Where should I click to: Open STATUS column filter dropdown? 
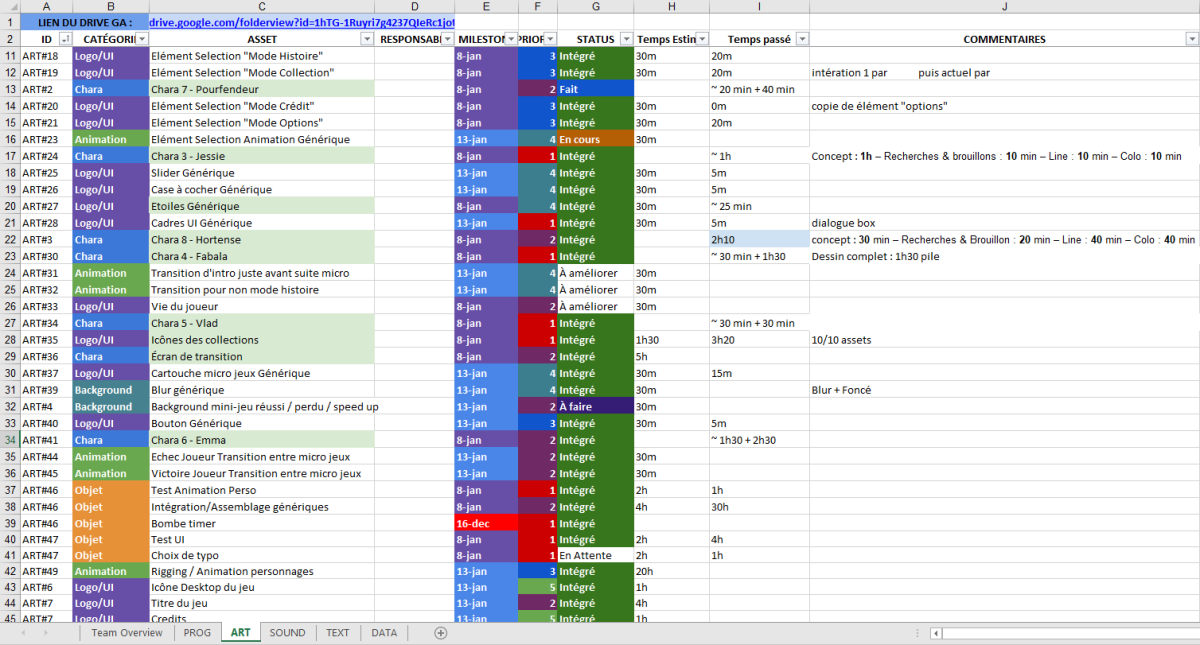coord(626,39)
